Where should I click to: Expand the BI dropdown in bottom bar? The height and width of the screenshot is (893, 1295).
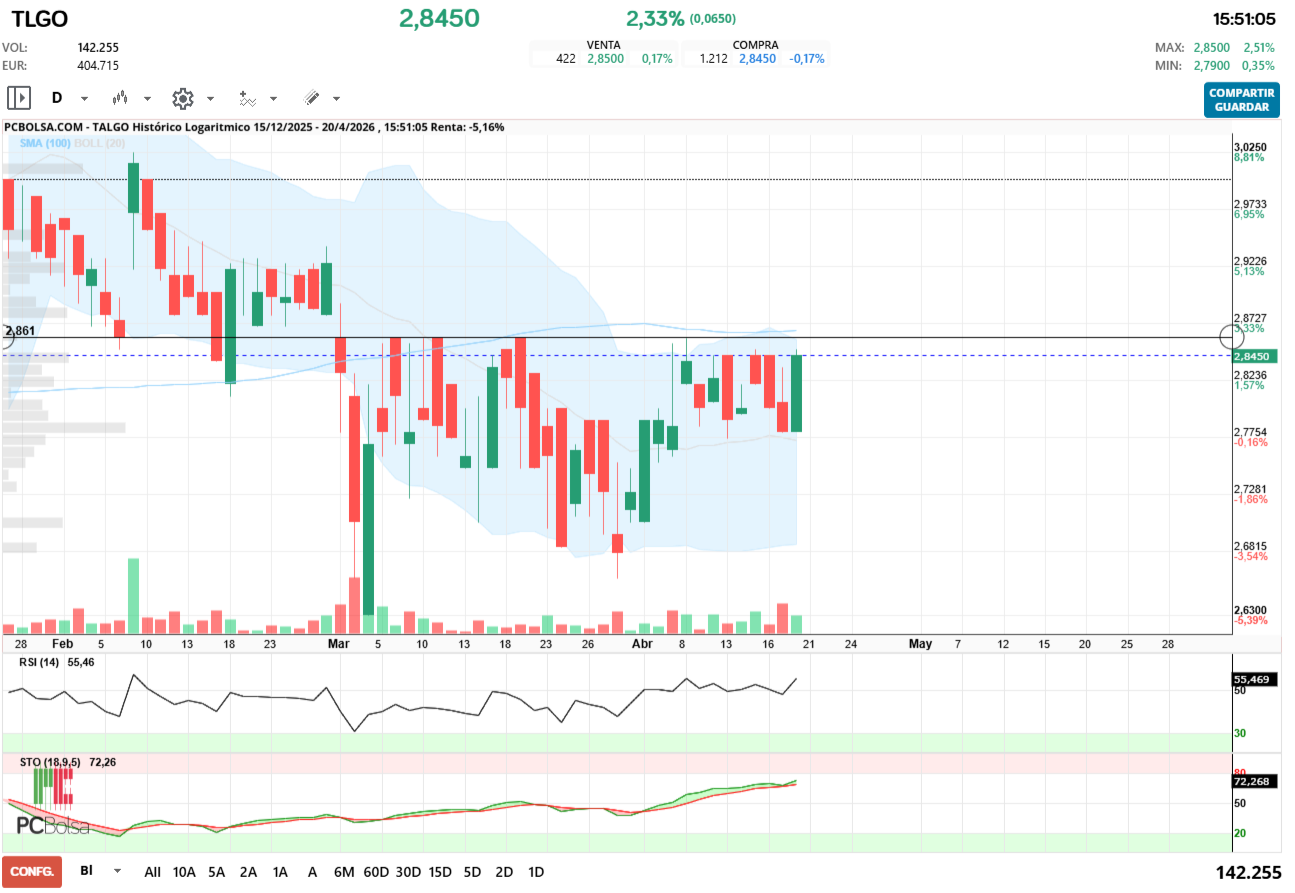(x=118, y=871)
